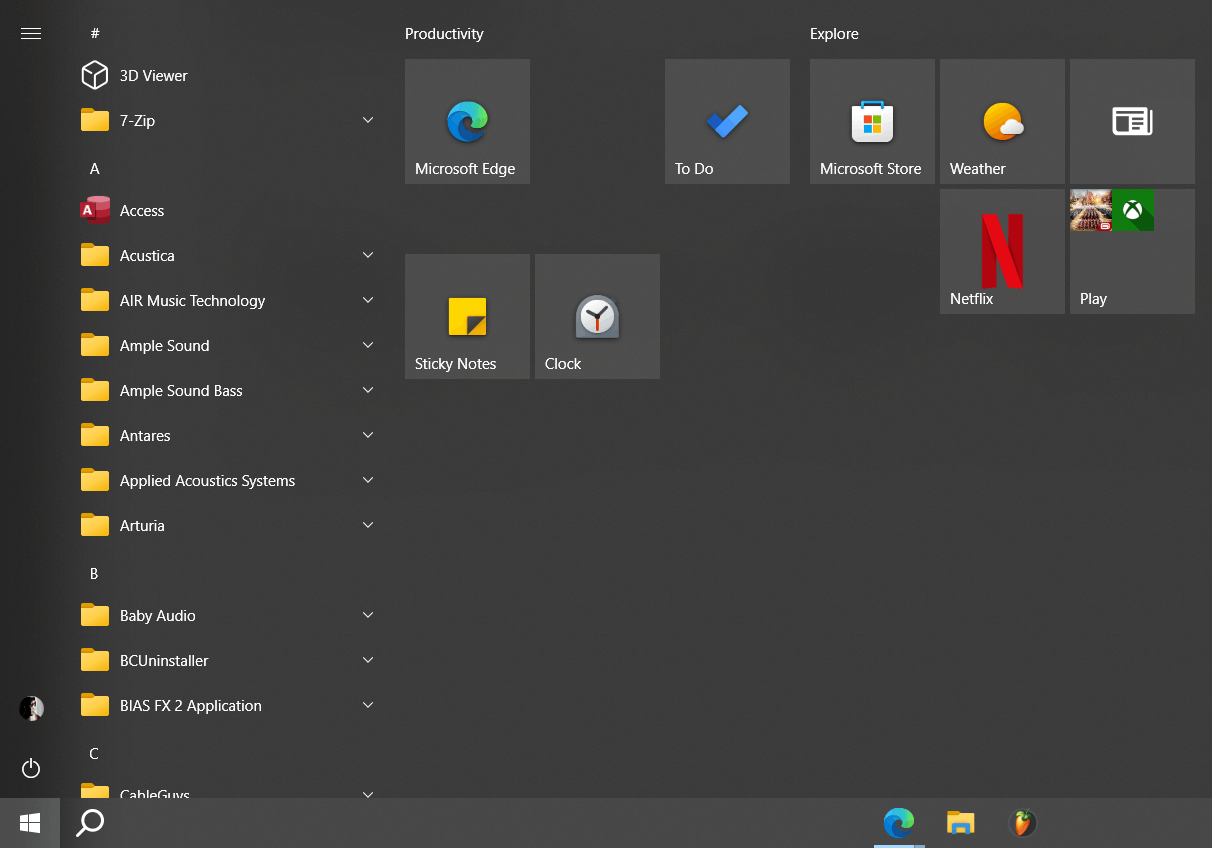Open File Explorer from the taskbar
The width and height of the screenshot is (1212, 848).
[x=960, y=823]
